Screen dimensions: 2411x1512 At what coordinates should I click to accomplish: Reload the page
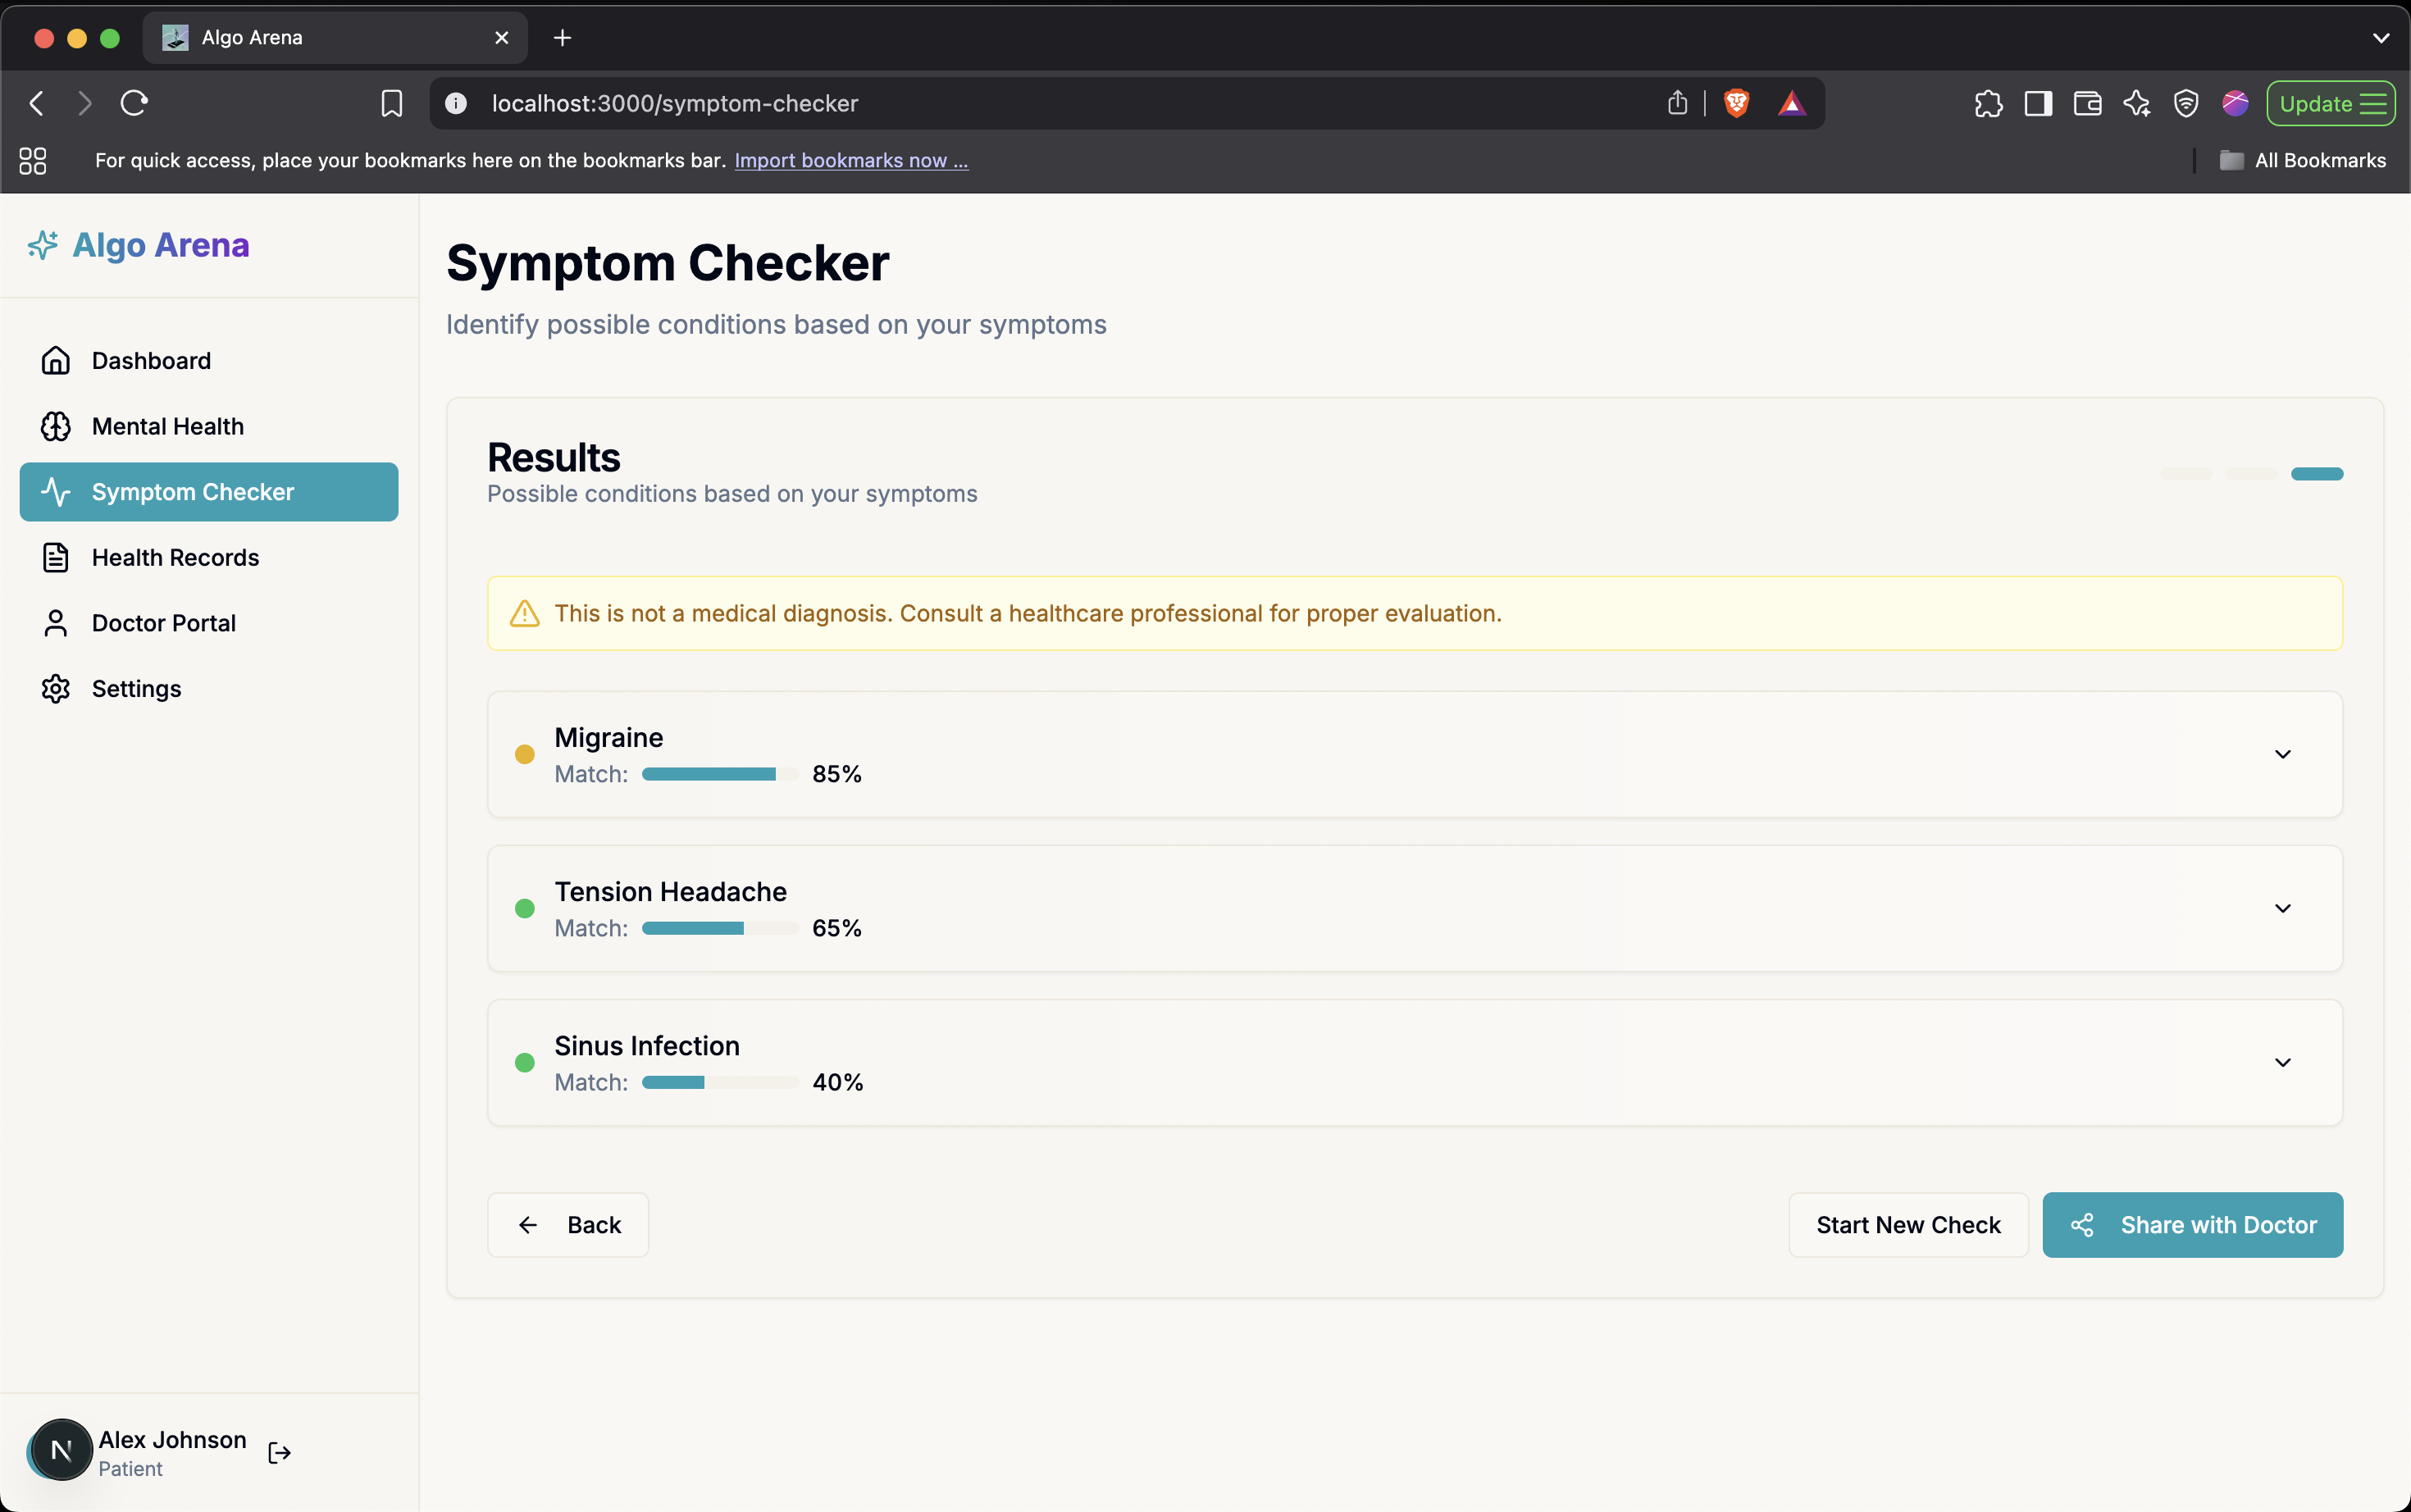[x=134, y=103]
